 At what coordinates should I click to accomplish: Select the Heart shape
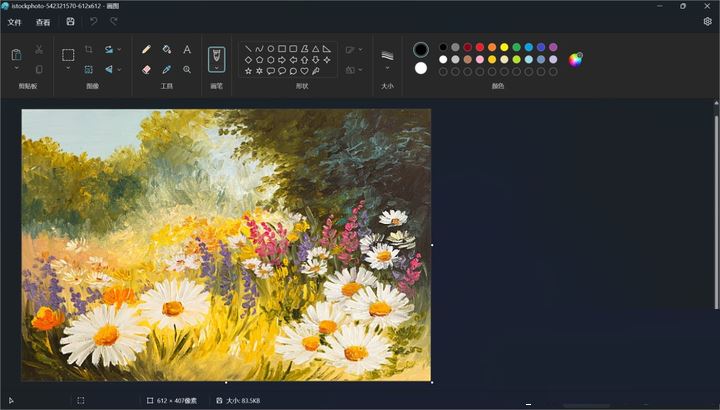tap(304, 71)
